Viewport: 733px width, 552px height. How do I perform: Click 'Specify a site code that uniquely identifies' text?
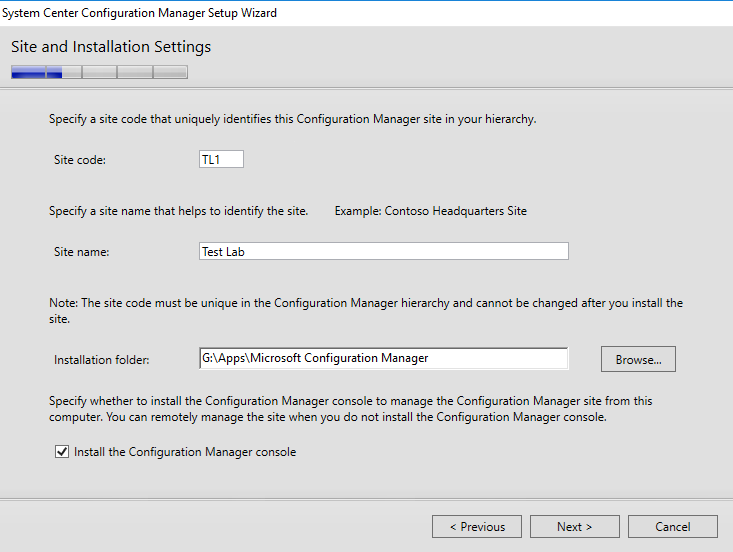pos(293,119)
